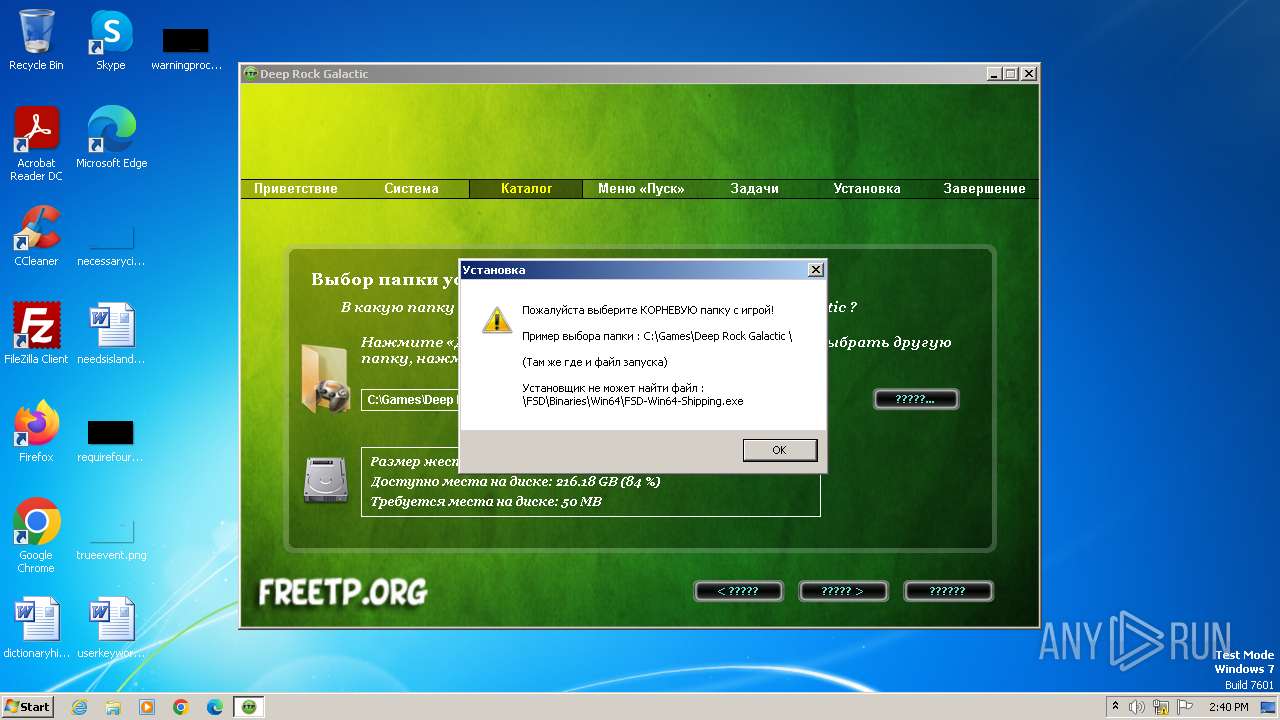The image size is (1280, 720).
Task: Click the browse folder button ?????...
Action: [916, 399]
